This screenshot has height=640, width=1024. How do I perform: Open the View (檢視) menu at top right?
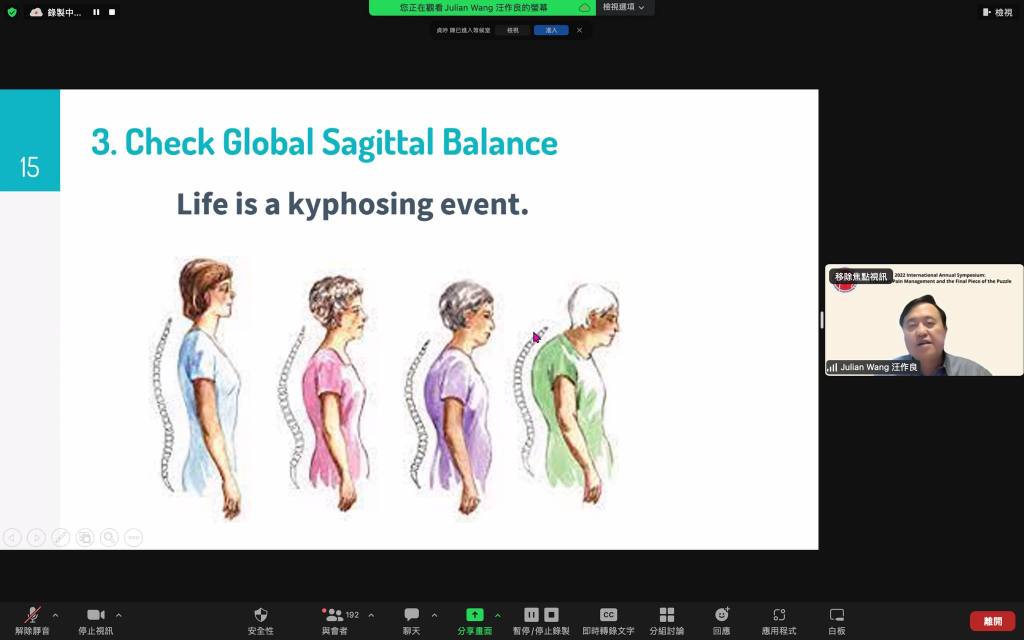997,12
